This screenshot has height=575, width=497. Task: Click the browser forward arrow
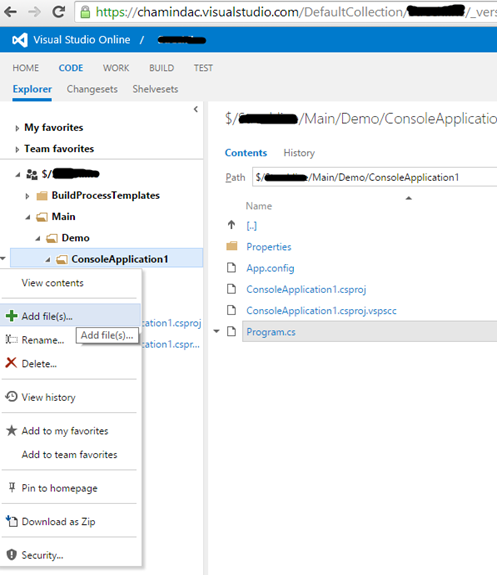pyautogui.click(x=34, y=12)
